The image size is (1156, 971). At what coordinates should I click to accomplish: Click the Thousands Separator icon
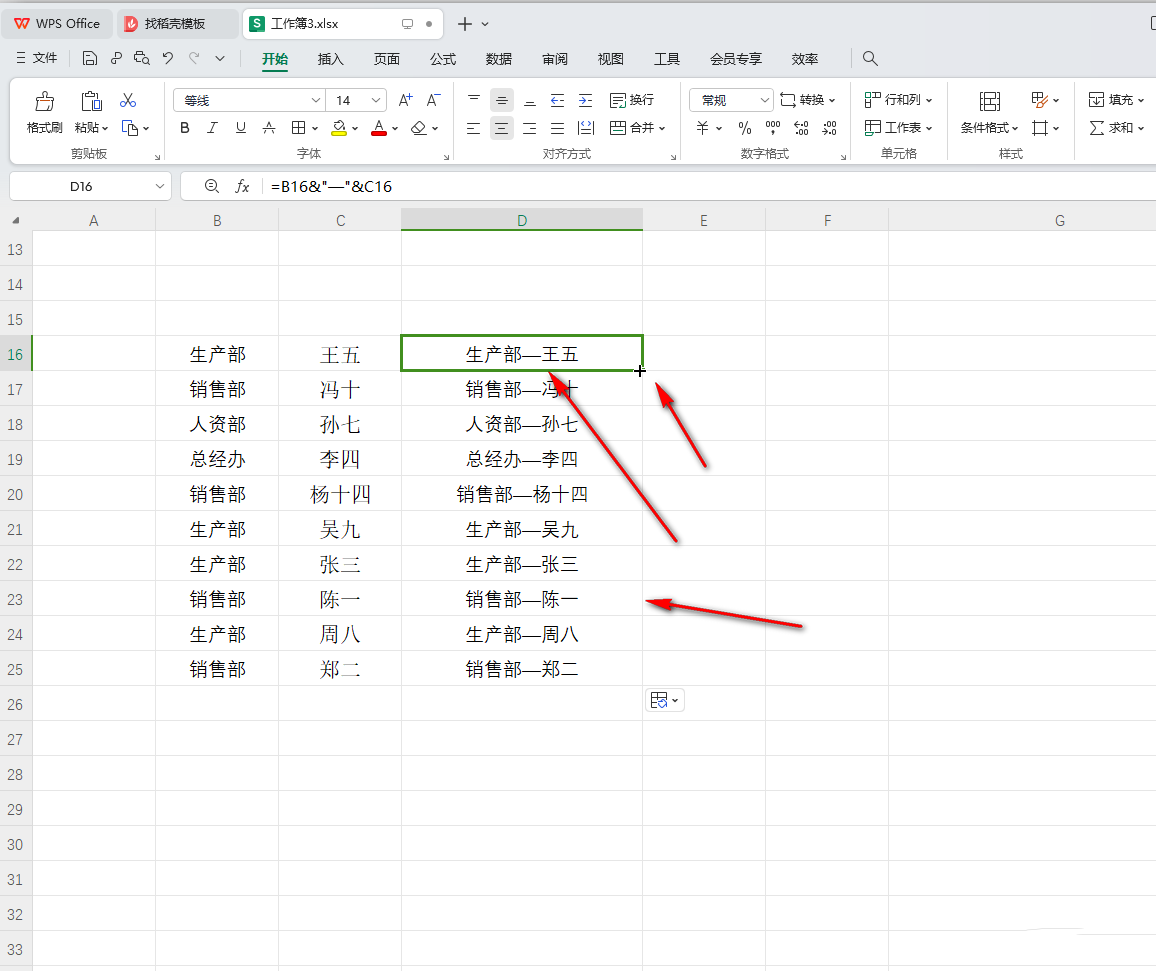point(773,128)
